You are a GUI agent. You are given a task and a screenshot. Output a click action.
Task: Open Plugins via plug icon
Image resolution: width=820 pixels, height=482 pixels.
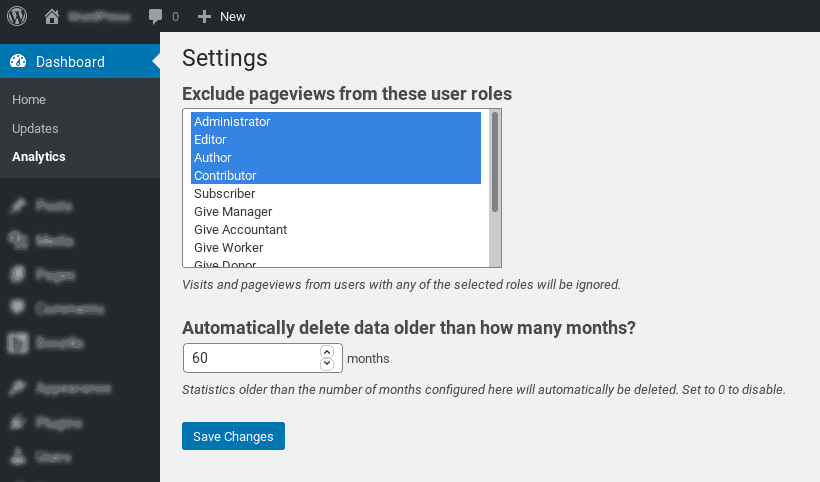pos(18,423)
